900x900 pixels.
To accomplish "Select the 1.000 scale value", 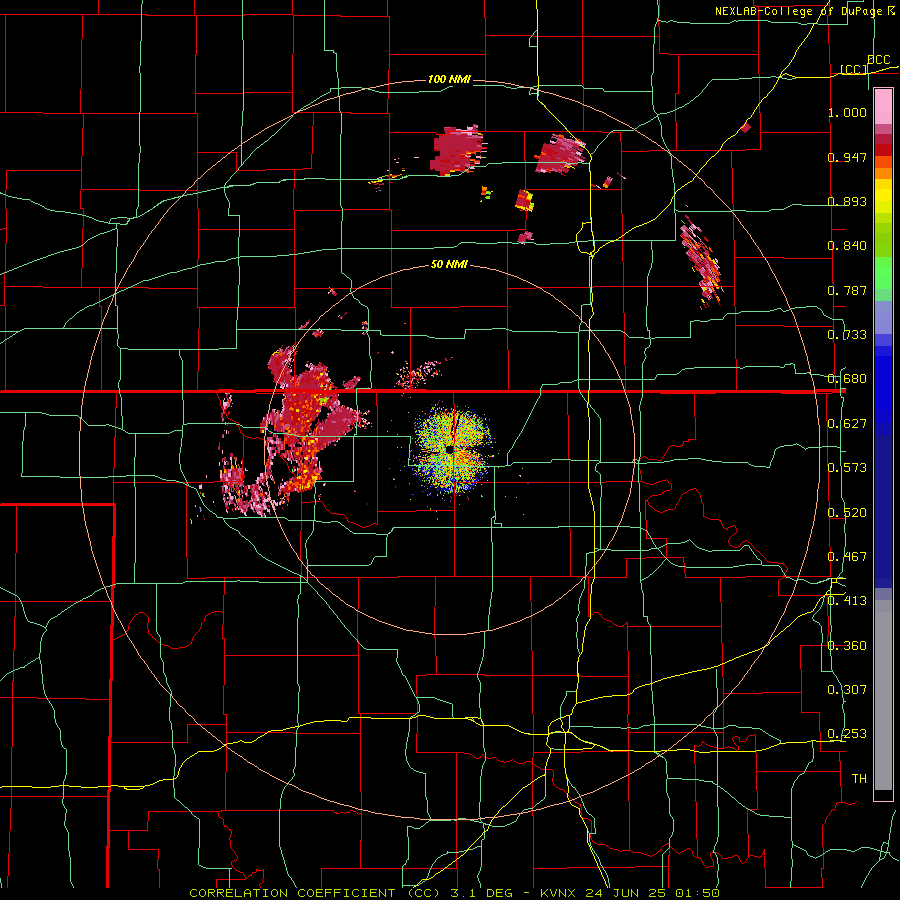I will pyautogui.click(x=847, y=112).
